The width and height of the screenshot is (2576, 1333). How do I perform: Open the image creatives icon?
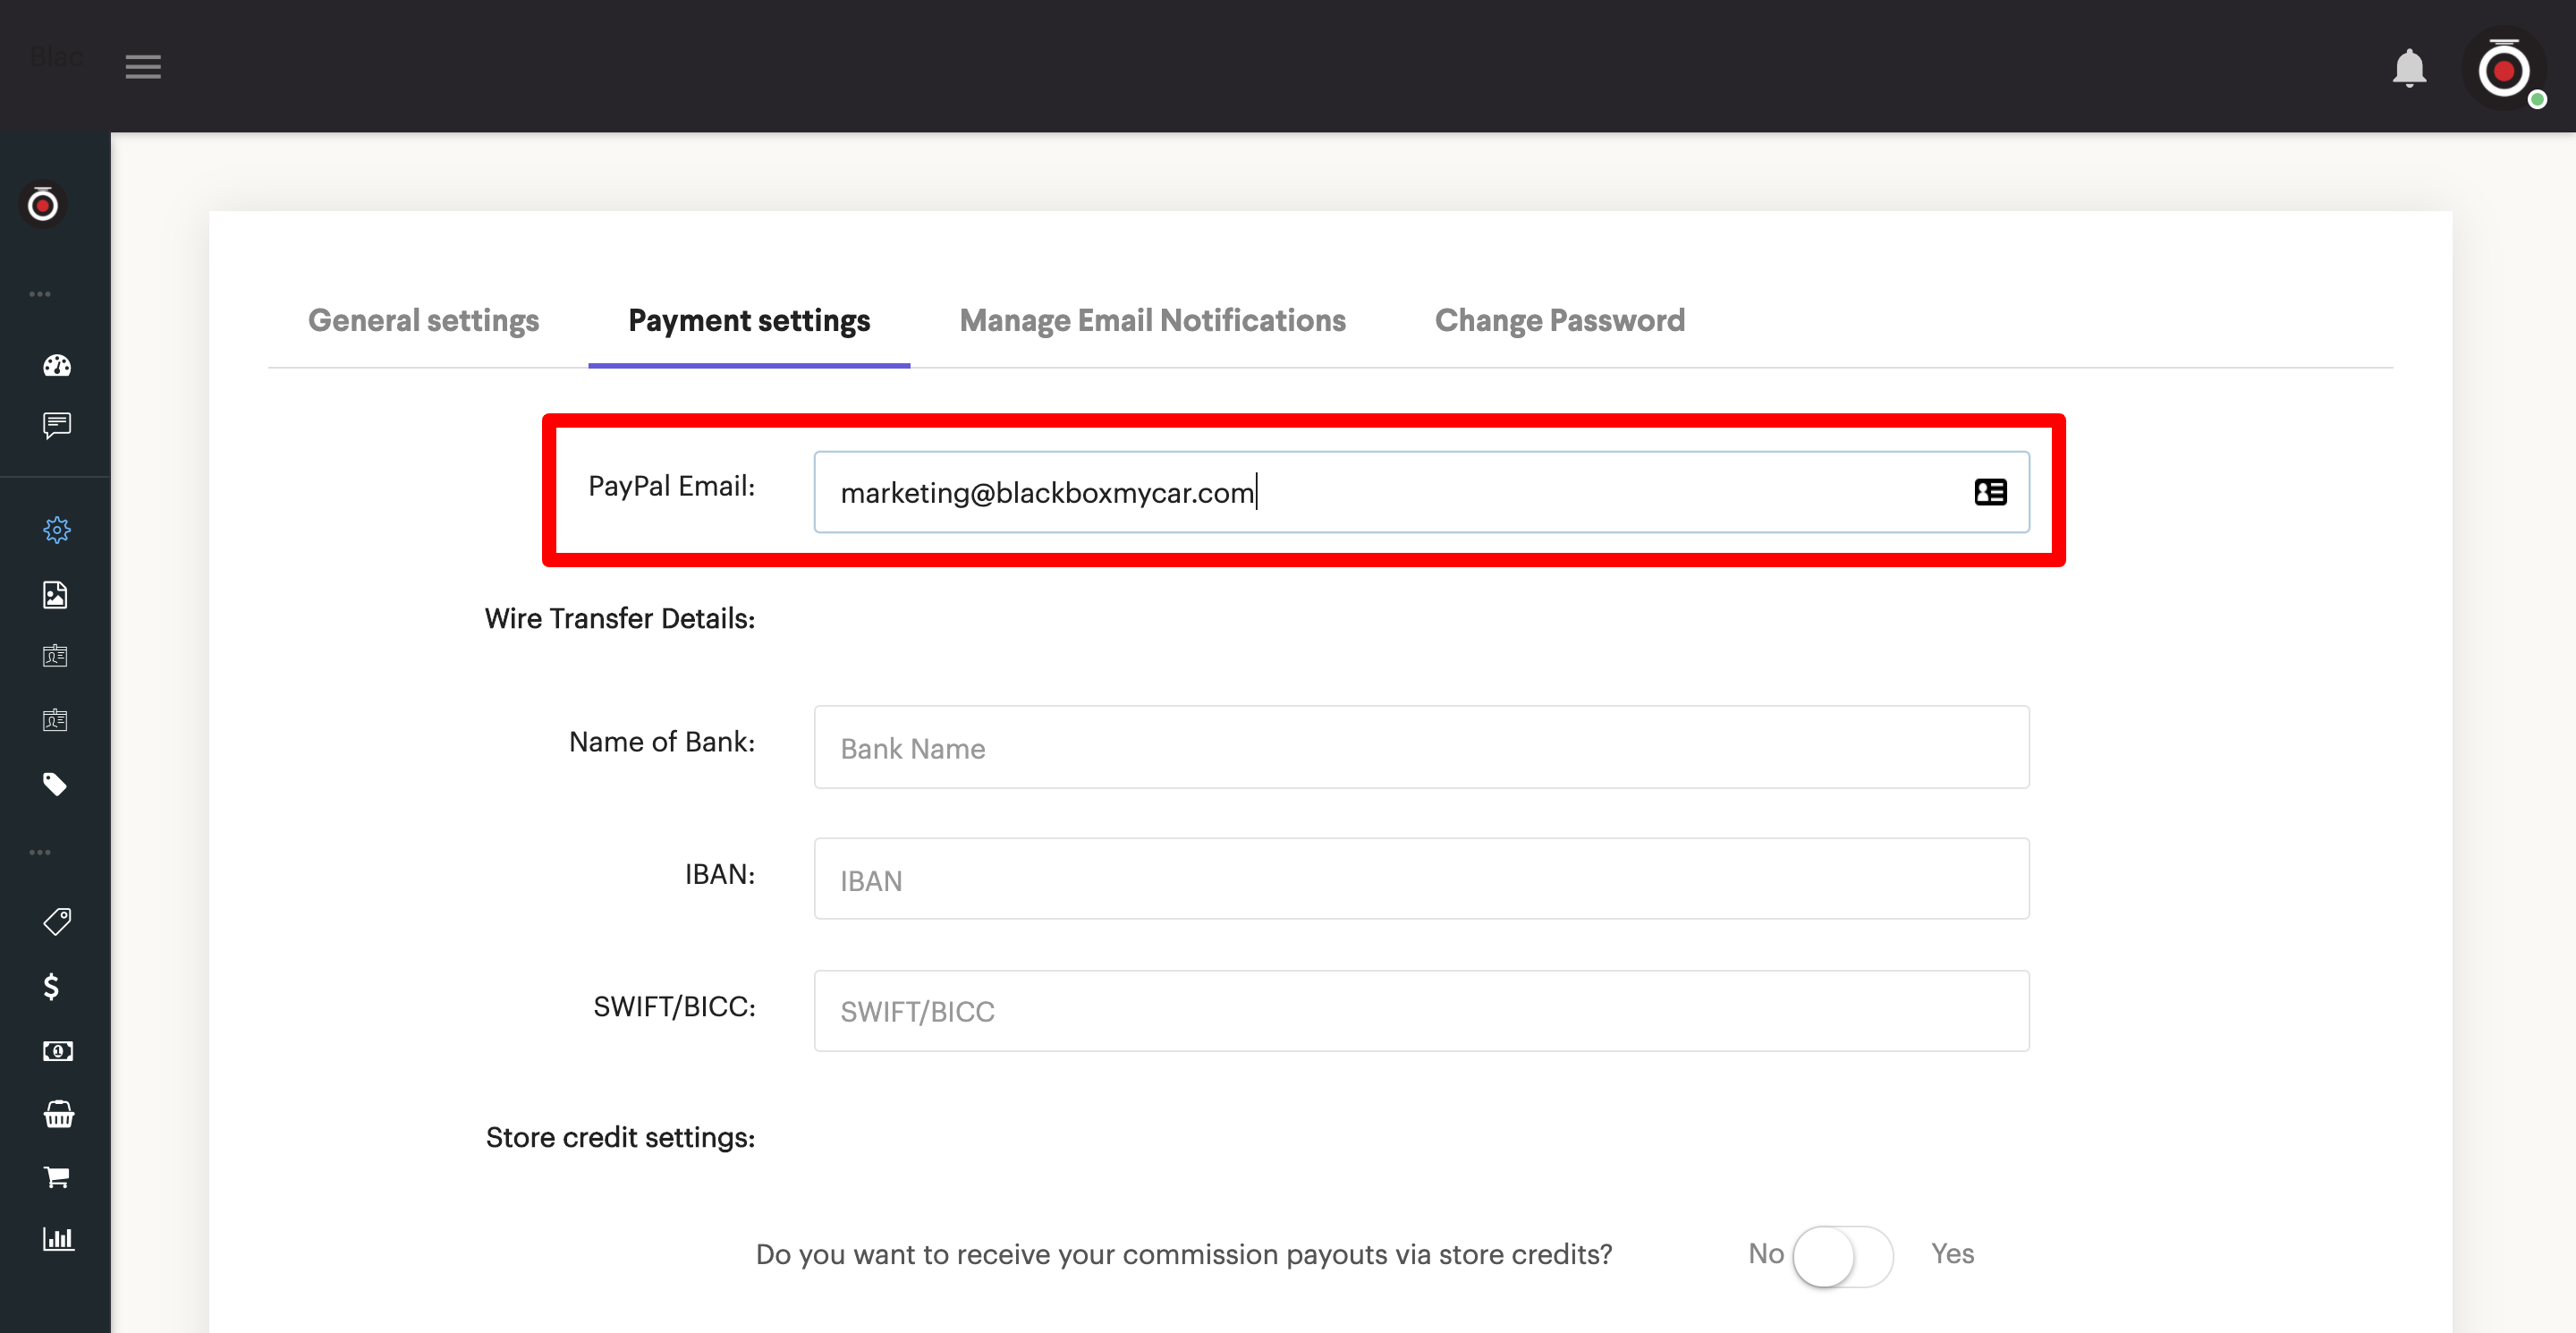tap(55, 595)
